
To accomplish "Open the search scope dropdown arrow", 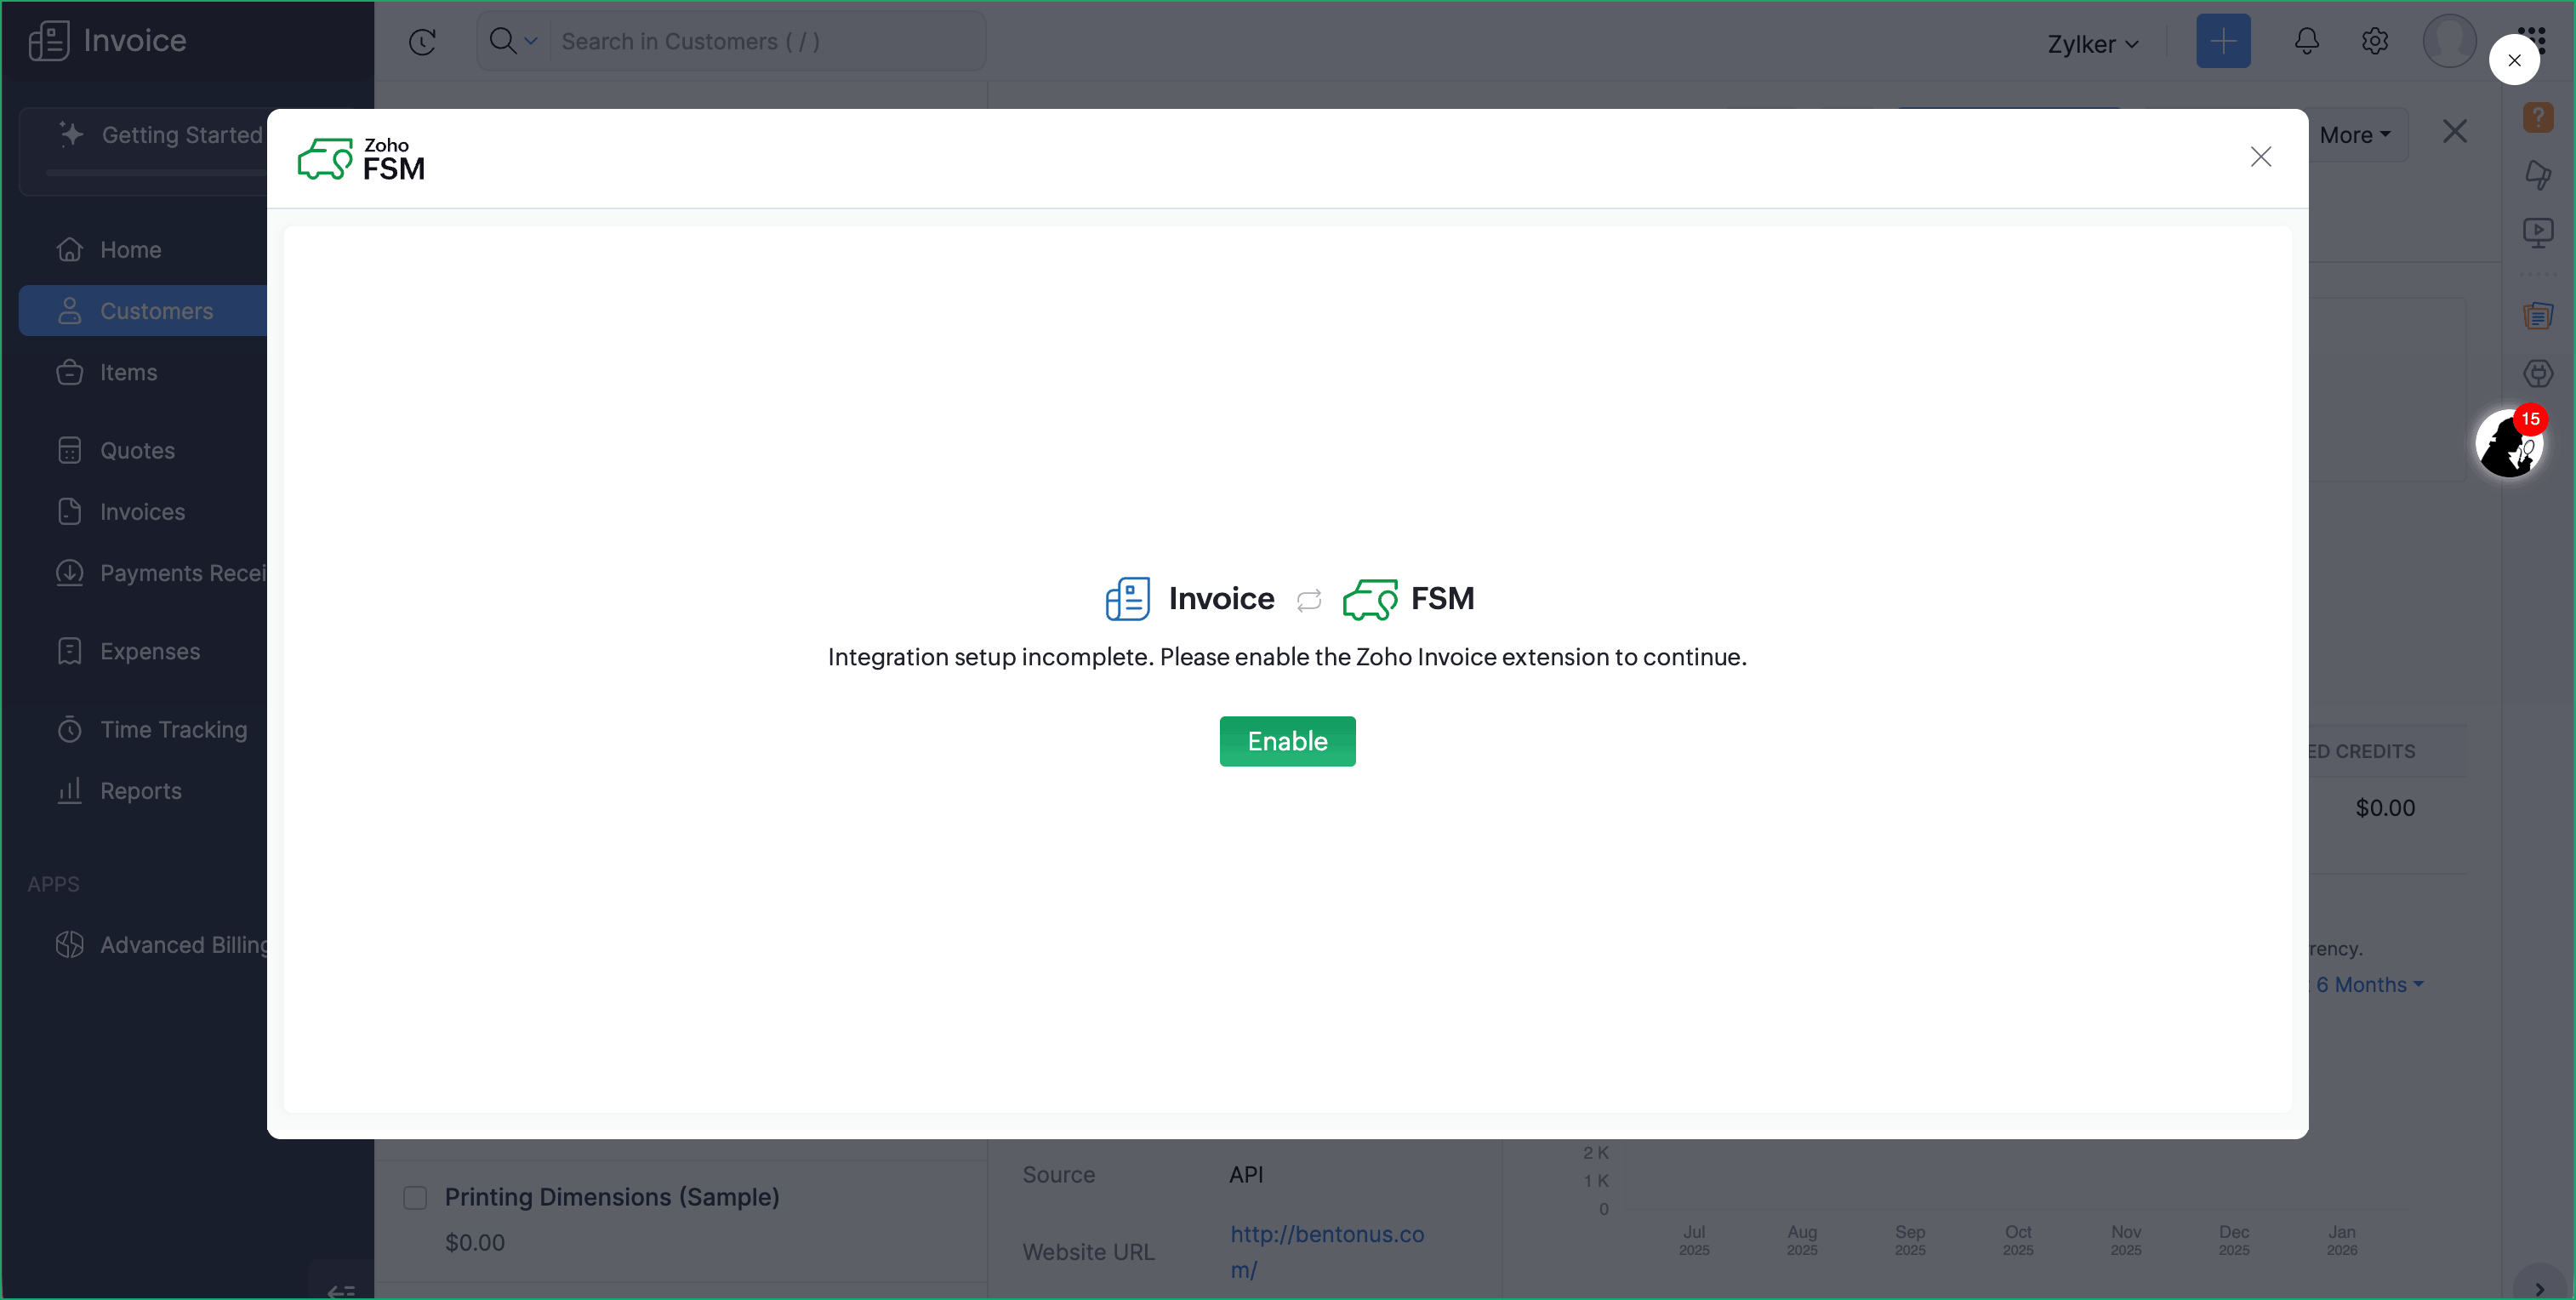I will coord(531,41).
